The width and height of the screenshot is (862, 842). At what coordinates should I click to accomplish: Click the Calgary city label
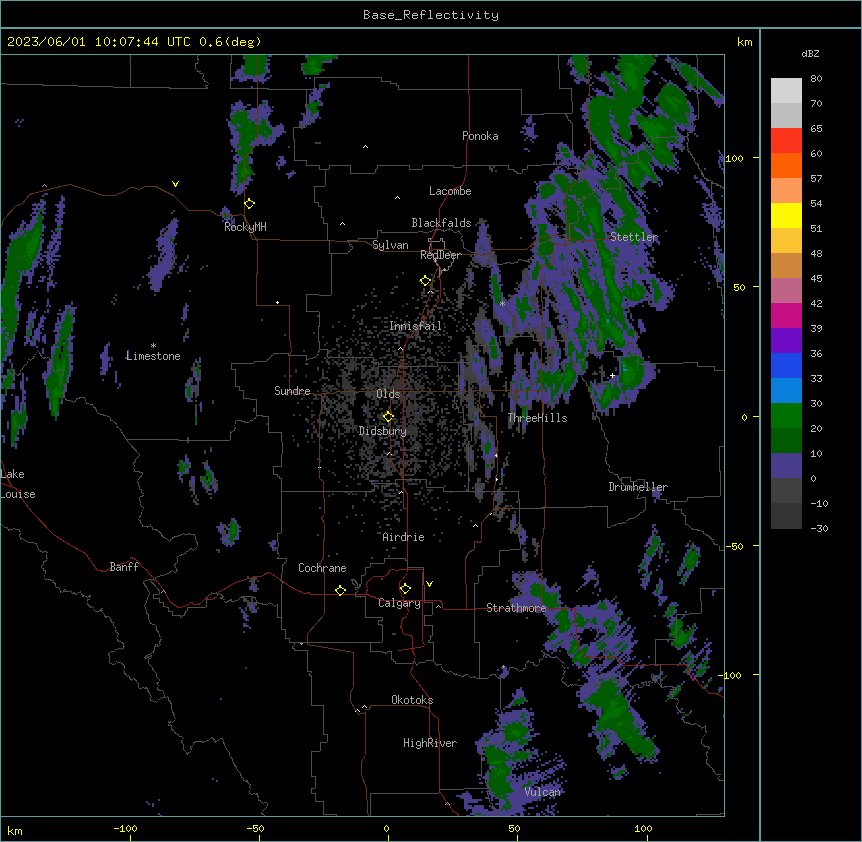point(399,603)
